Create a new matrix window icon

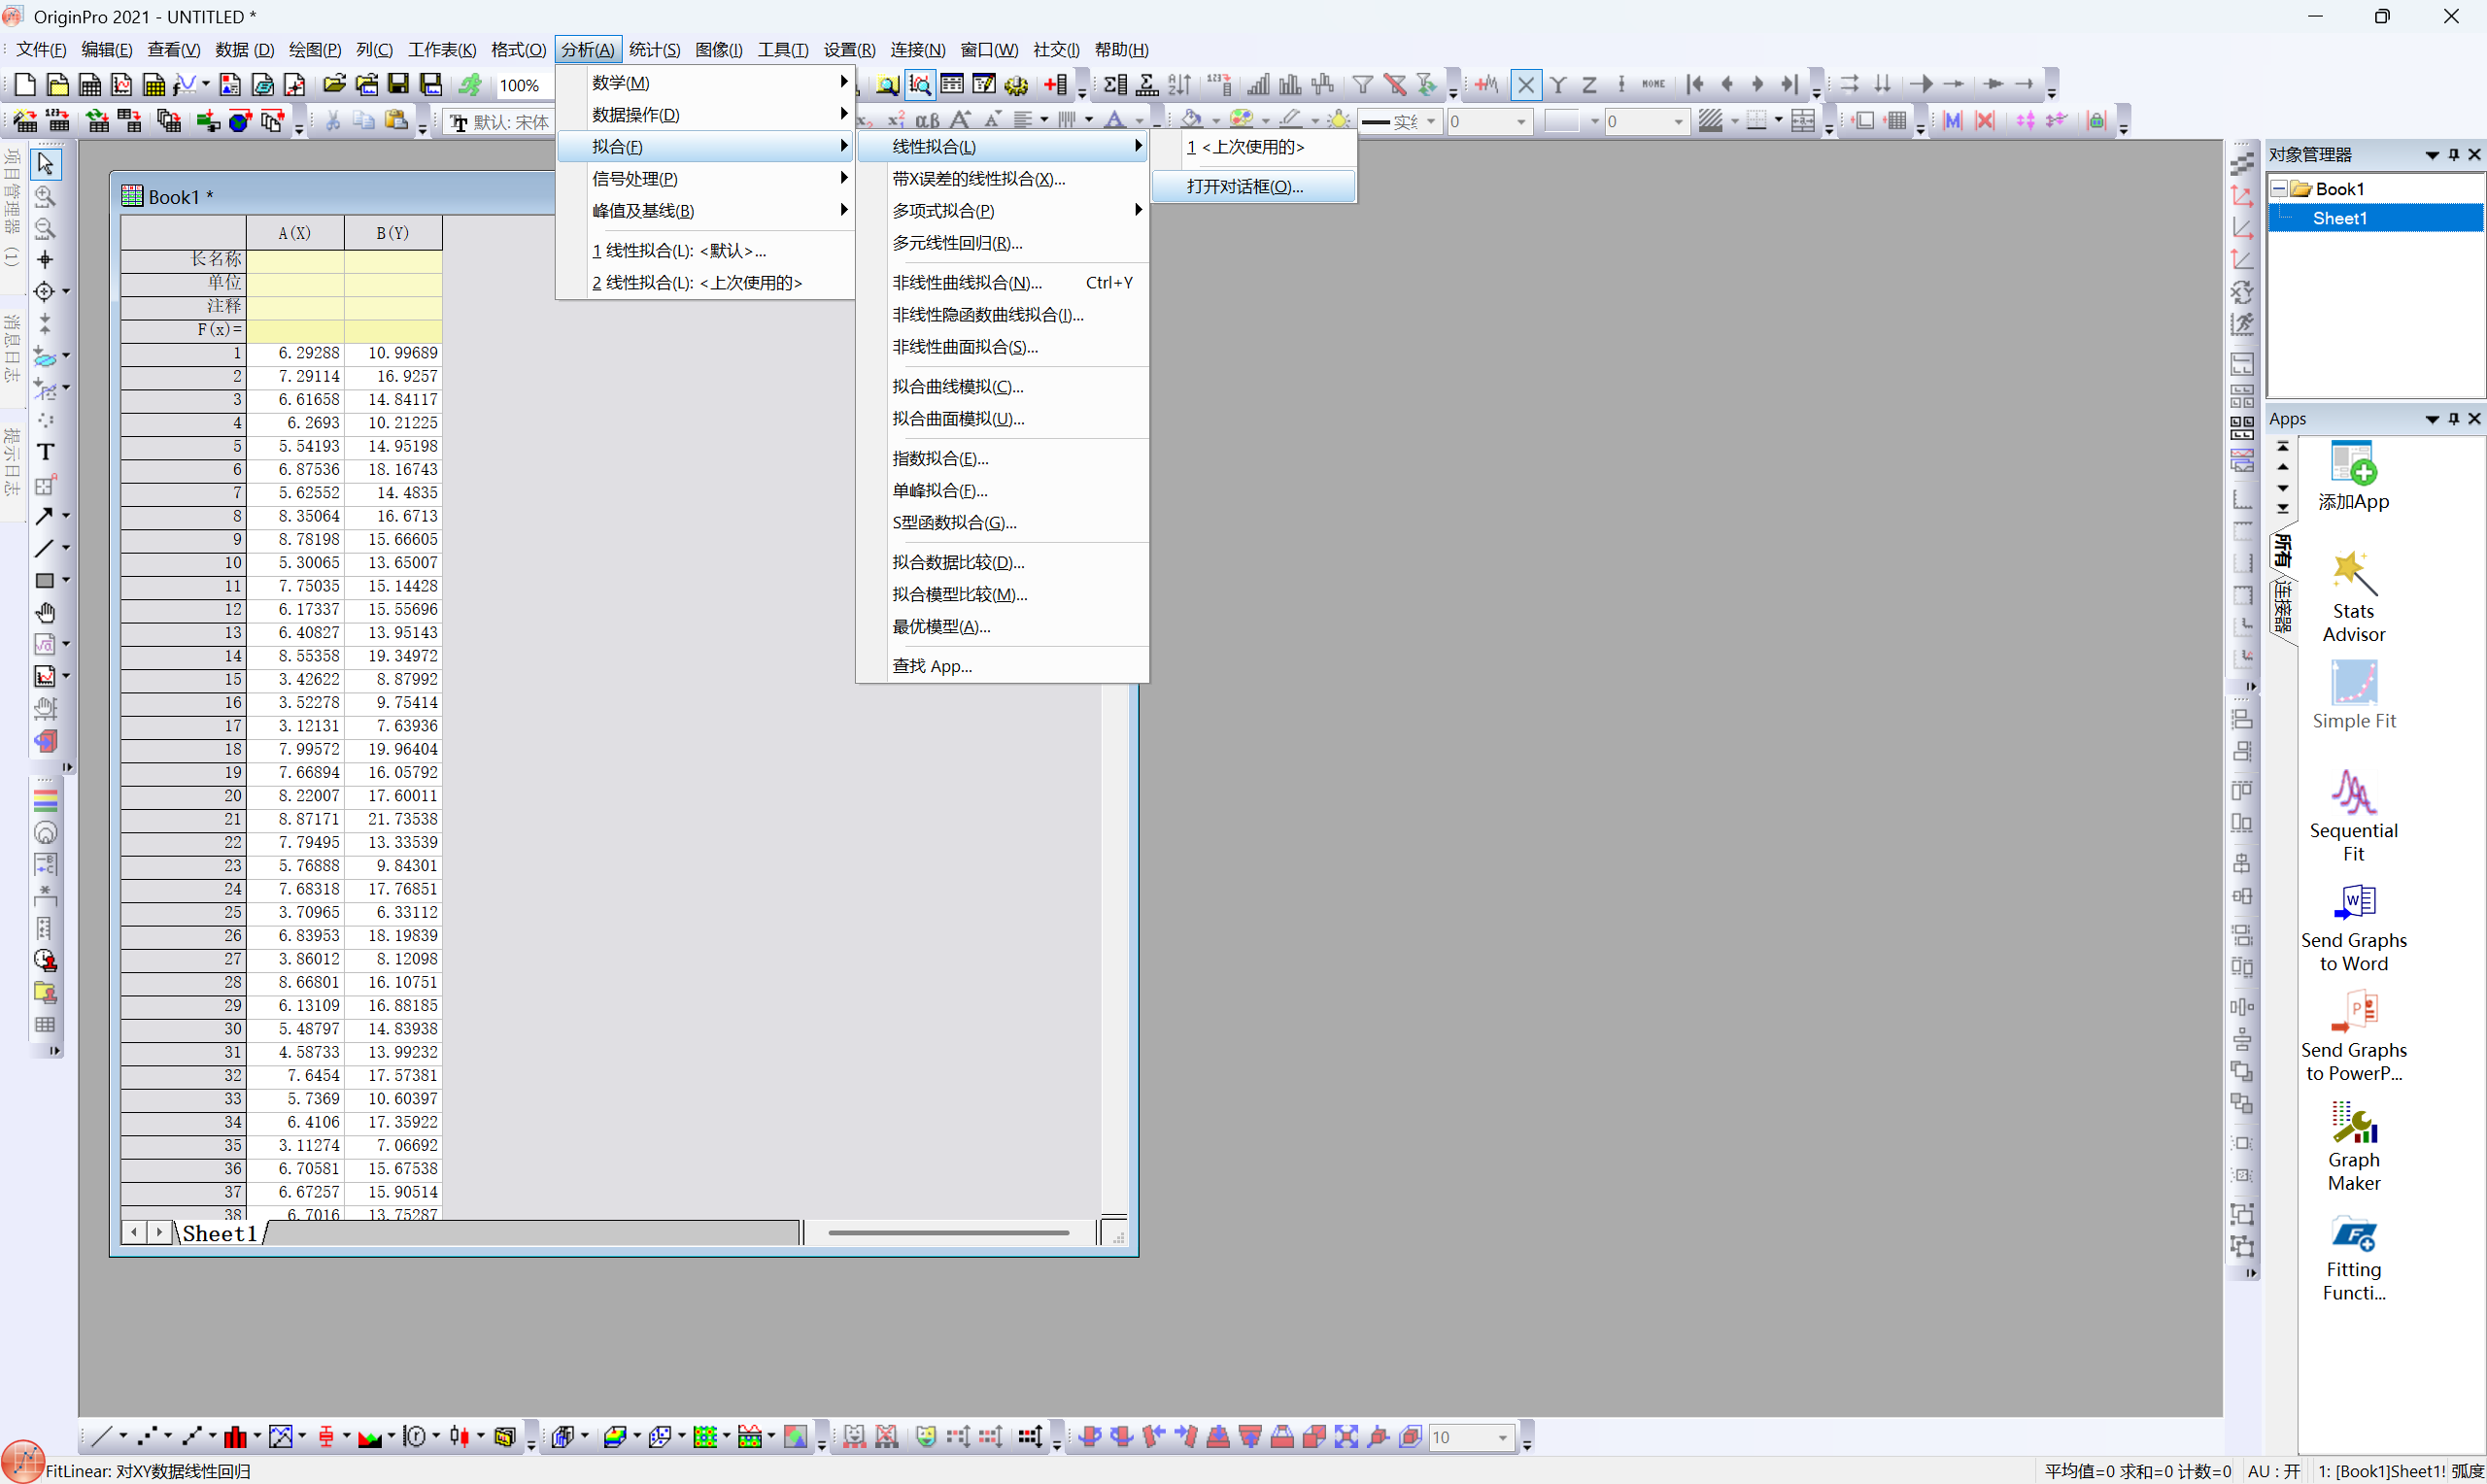pos(154,85)
